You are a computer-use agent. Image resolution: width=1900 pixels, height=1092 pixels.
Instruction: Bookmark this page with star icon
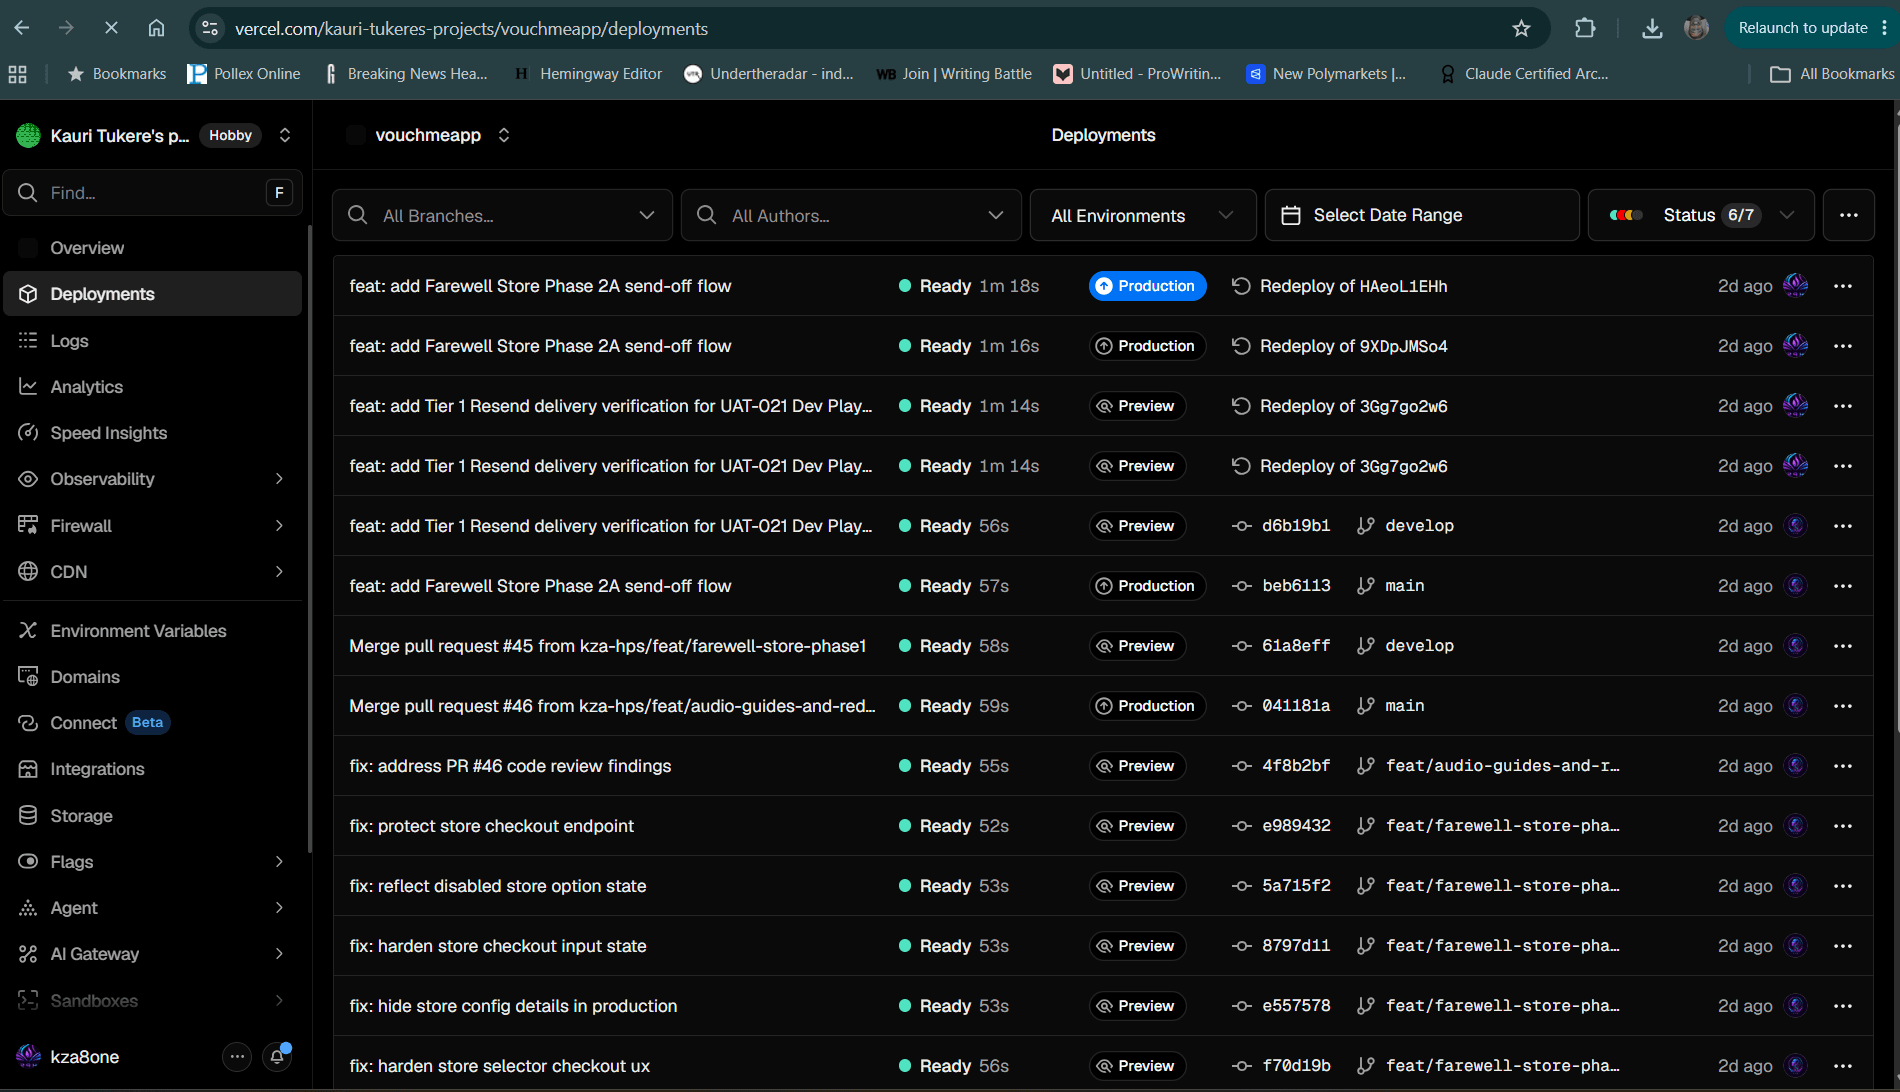coord(1521,28)
